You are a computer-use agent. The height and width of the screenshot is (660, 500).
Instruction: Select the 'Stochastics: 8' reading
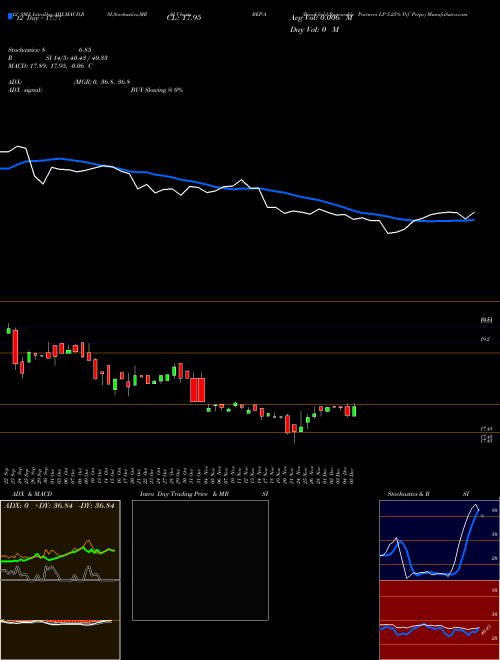point(27,50)
